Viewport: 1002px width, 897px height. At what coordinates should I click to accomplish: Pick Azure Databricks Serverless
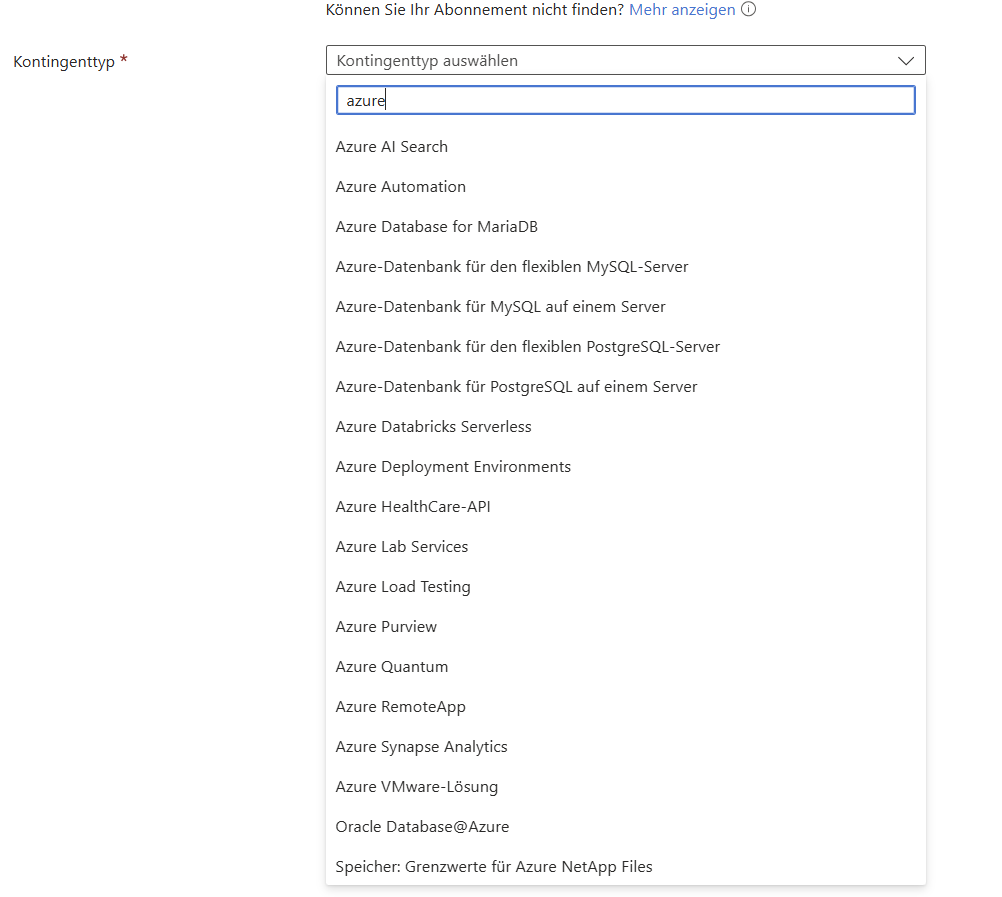click(x=626, y=427)
